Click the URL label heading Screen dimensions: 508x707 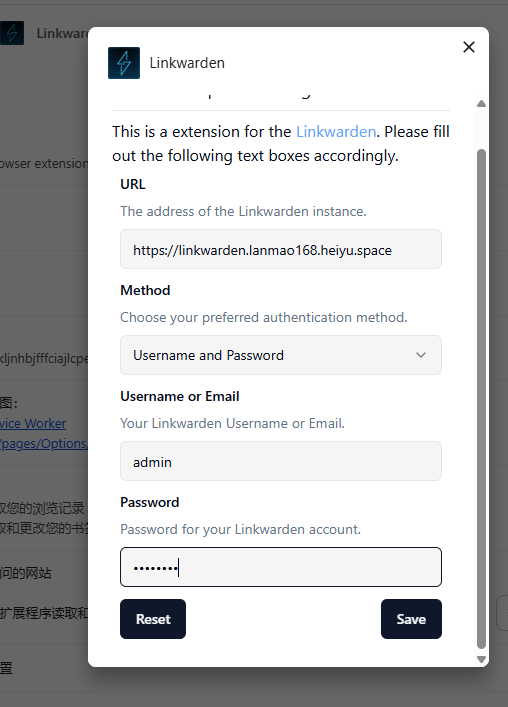tap(133, 184)
